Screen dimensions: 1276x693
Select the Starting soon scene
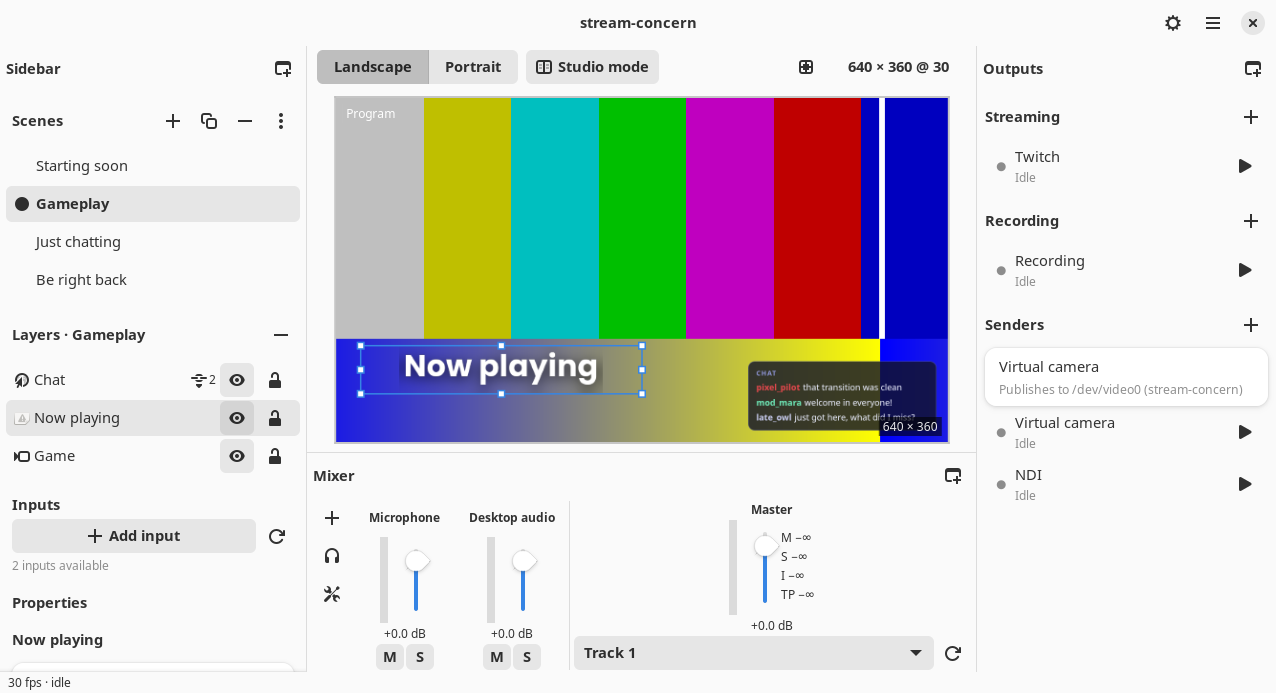(153, 166)
